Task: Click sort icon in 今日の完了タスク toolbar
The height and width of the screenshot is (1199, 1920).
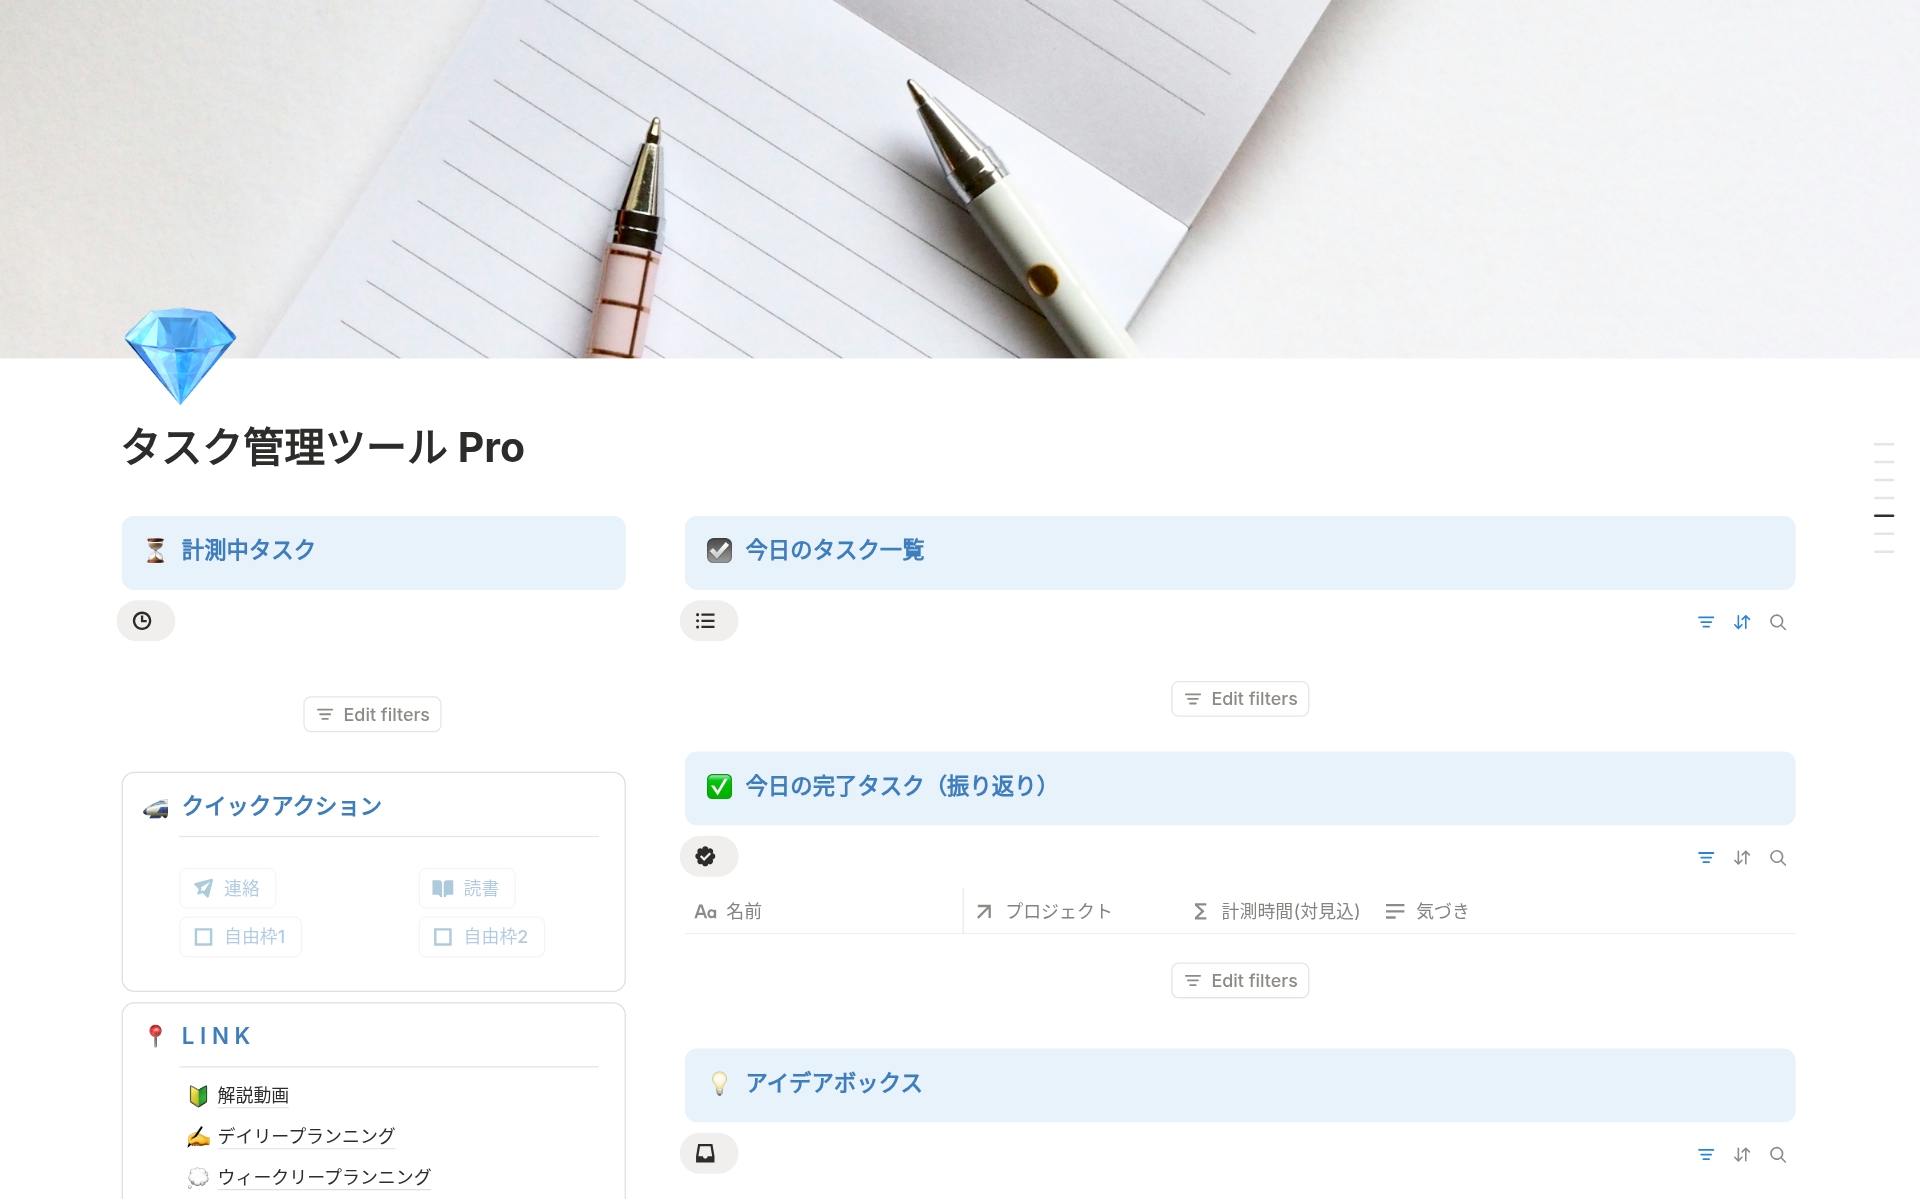Action: tap(1742, 858)
